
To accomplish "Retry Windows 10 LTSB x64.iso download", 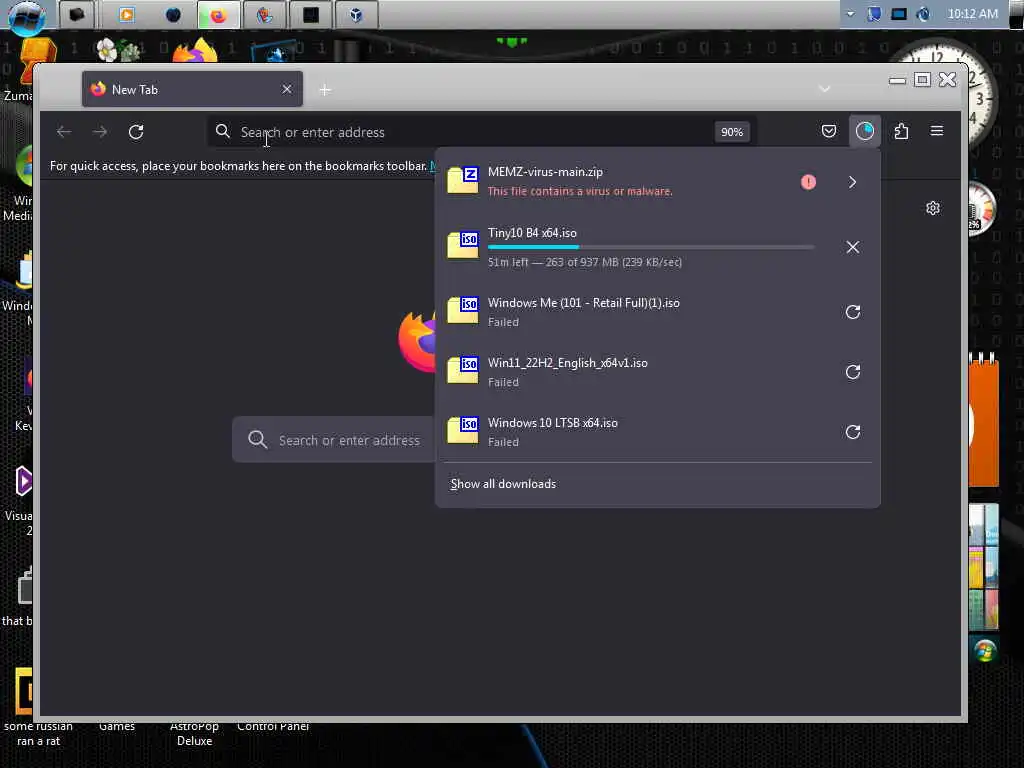I will point(852,432).
